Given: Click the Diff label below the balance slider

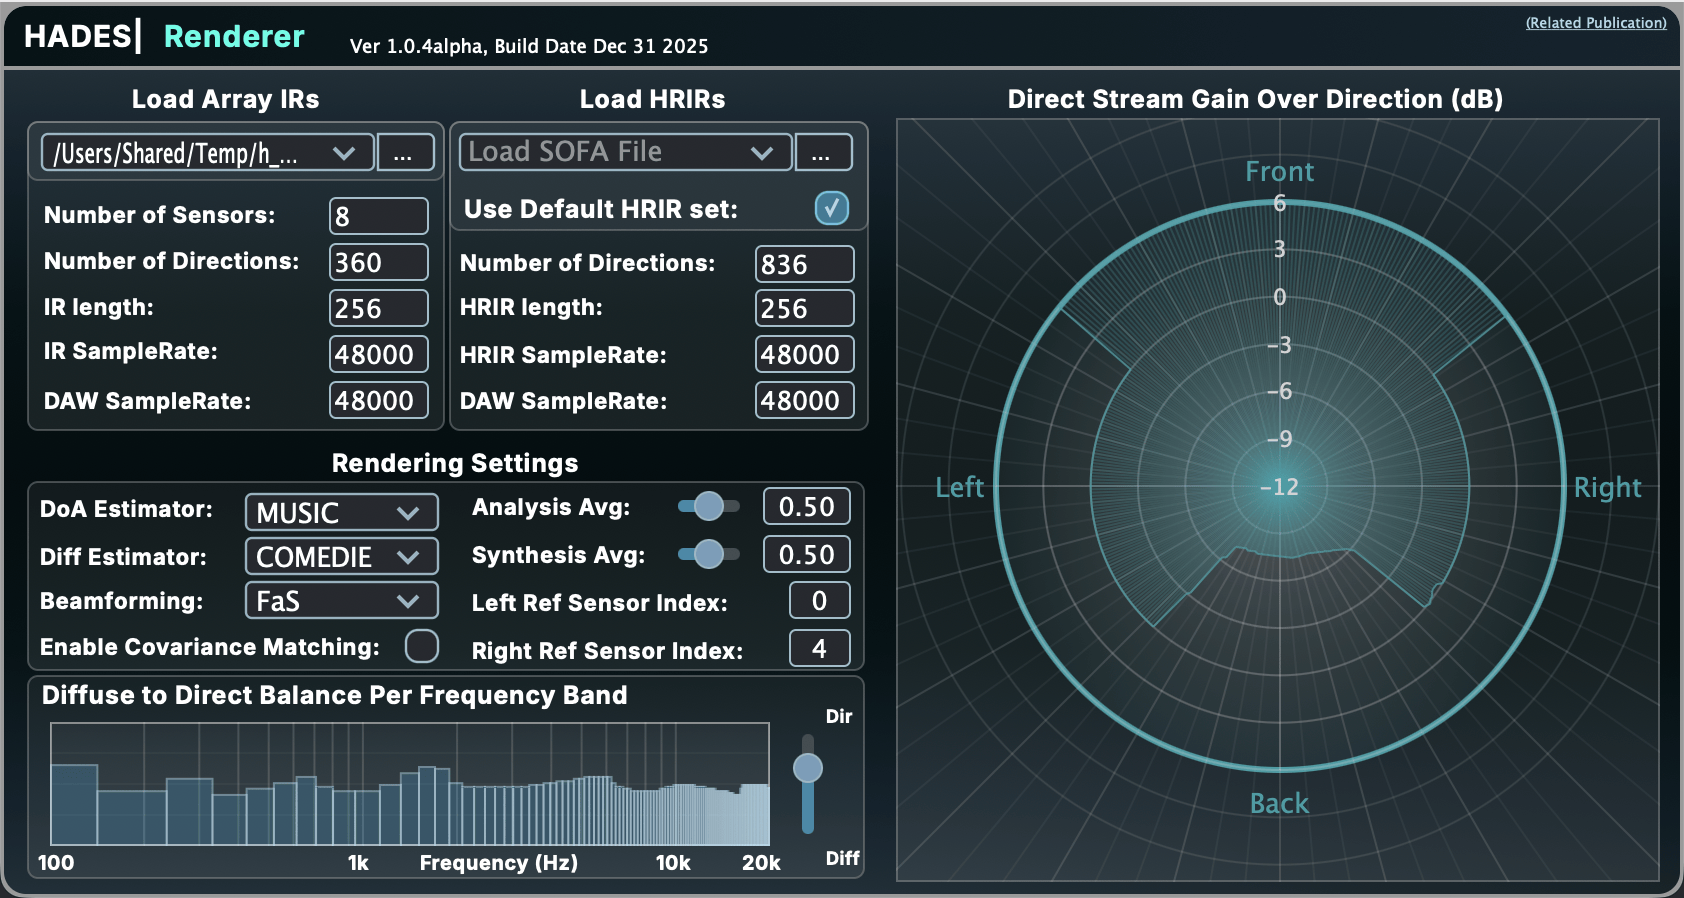Looking at the screenshot, I should coord(843,858).
